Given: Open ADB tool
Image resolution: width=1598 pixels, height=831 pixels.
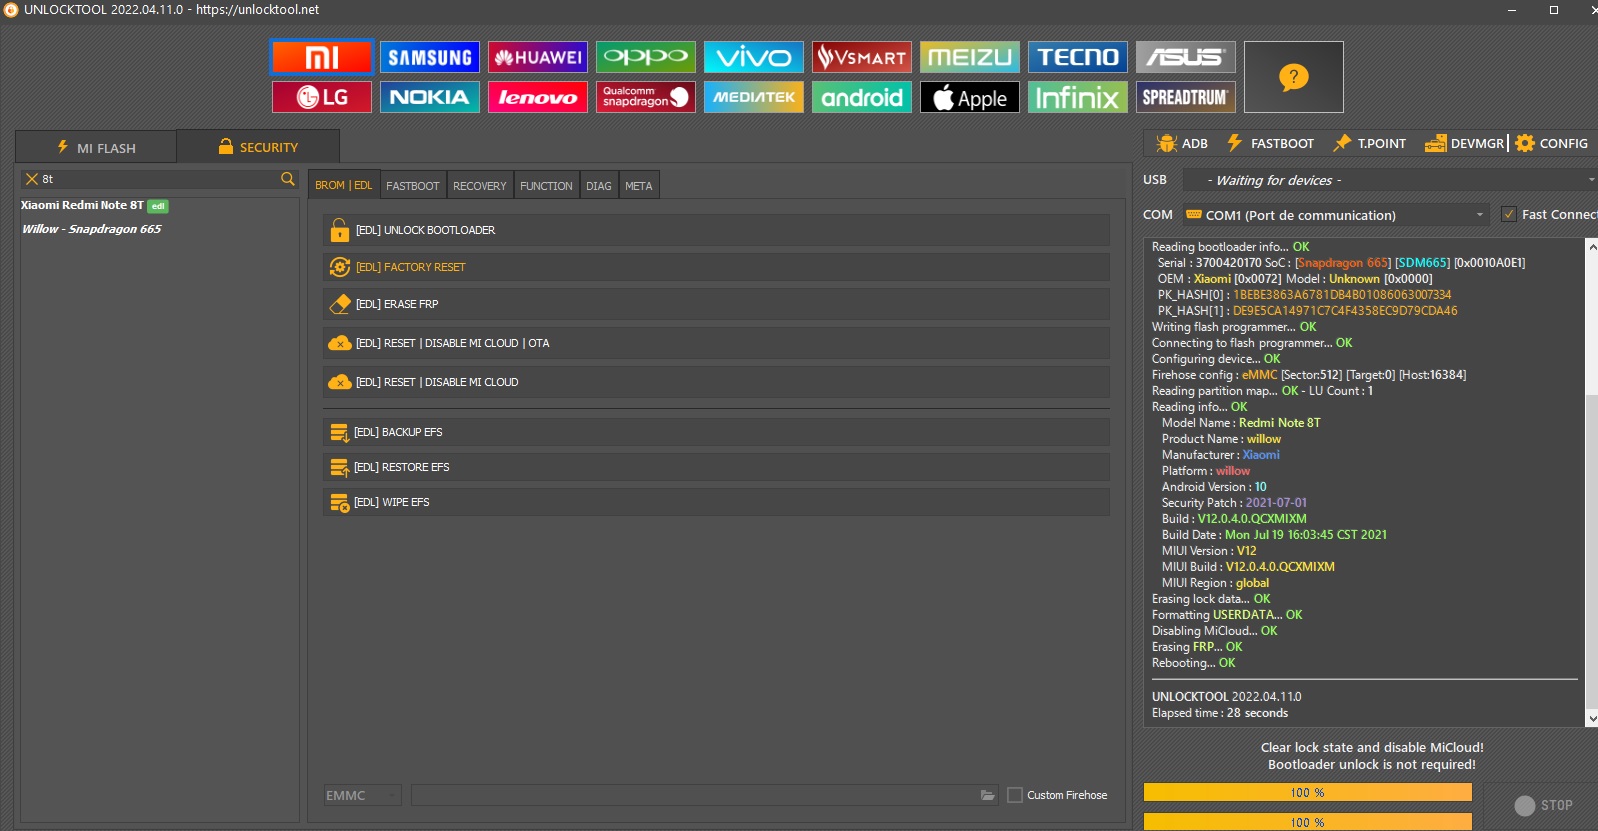Looking at the screenshot, I should [1182, 143].
